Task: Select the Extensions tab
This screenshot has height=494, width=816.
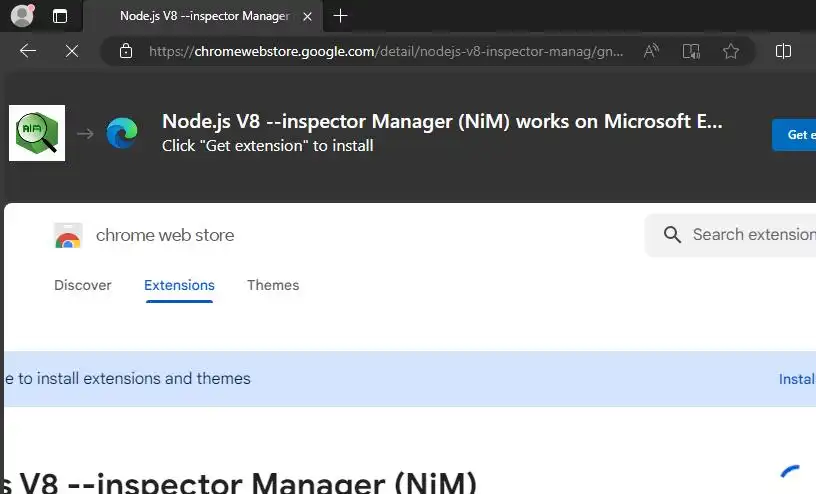Action: pos(179,285)
